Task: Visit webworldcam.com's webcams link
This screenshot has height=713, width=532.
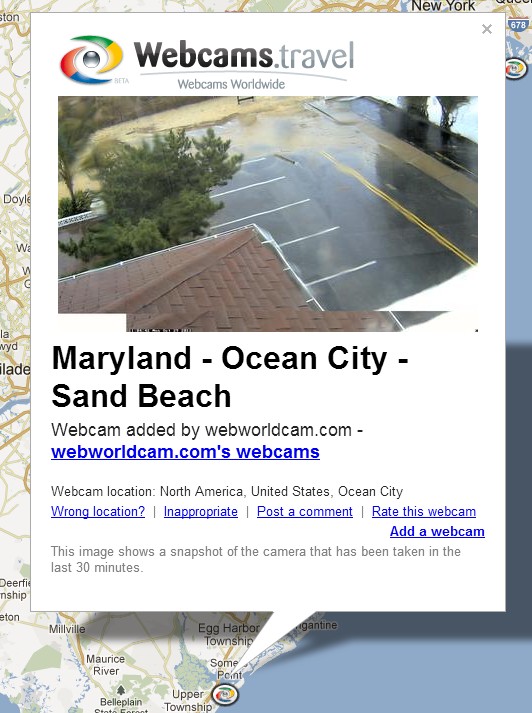Action: click(185, 452)
